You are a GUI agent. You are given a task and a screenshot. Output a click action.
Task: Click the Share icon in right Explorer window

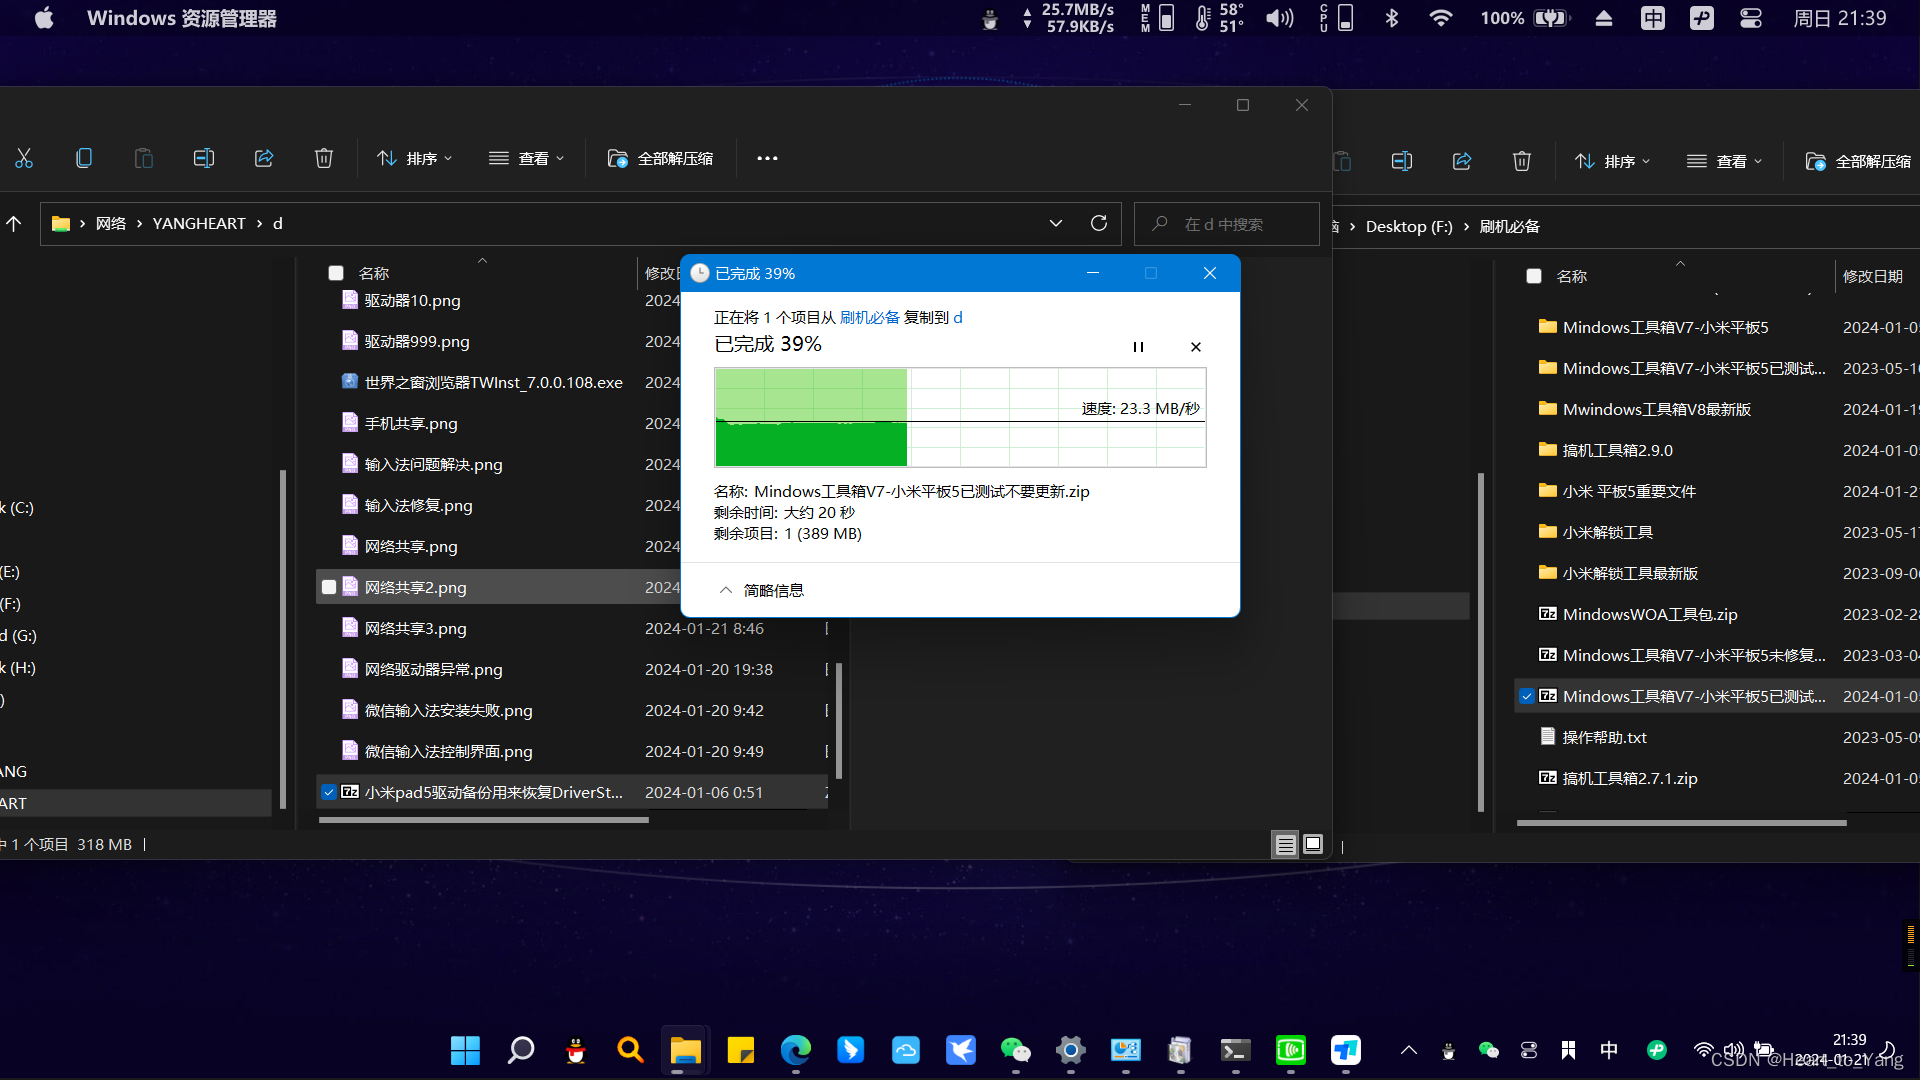coord(1462,161)
